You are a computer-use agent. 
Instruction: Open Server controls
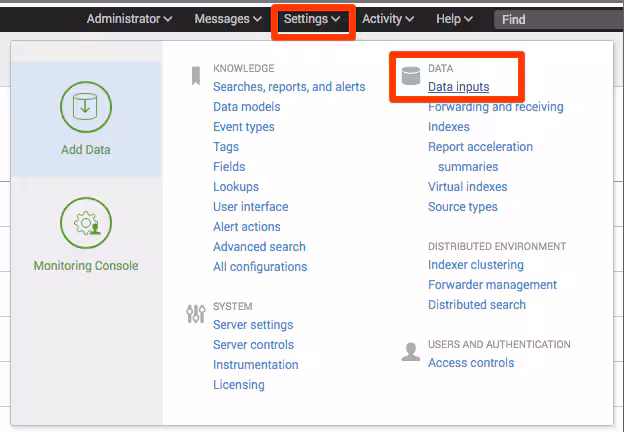tap(254, 344)
